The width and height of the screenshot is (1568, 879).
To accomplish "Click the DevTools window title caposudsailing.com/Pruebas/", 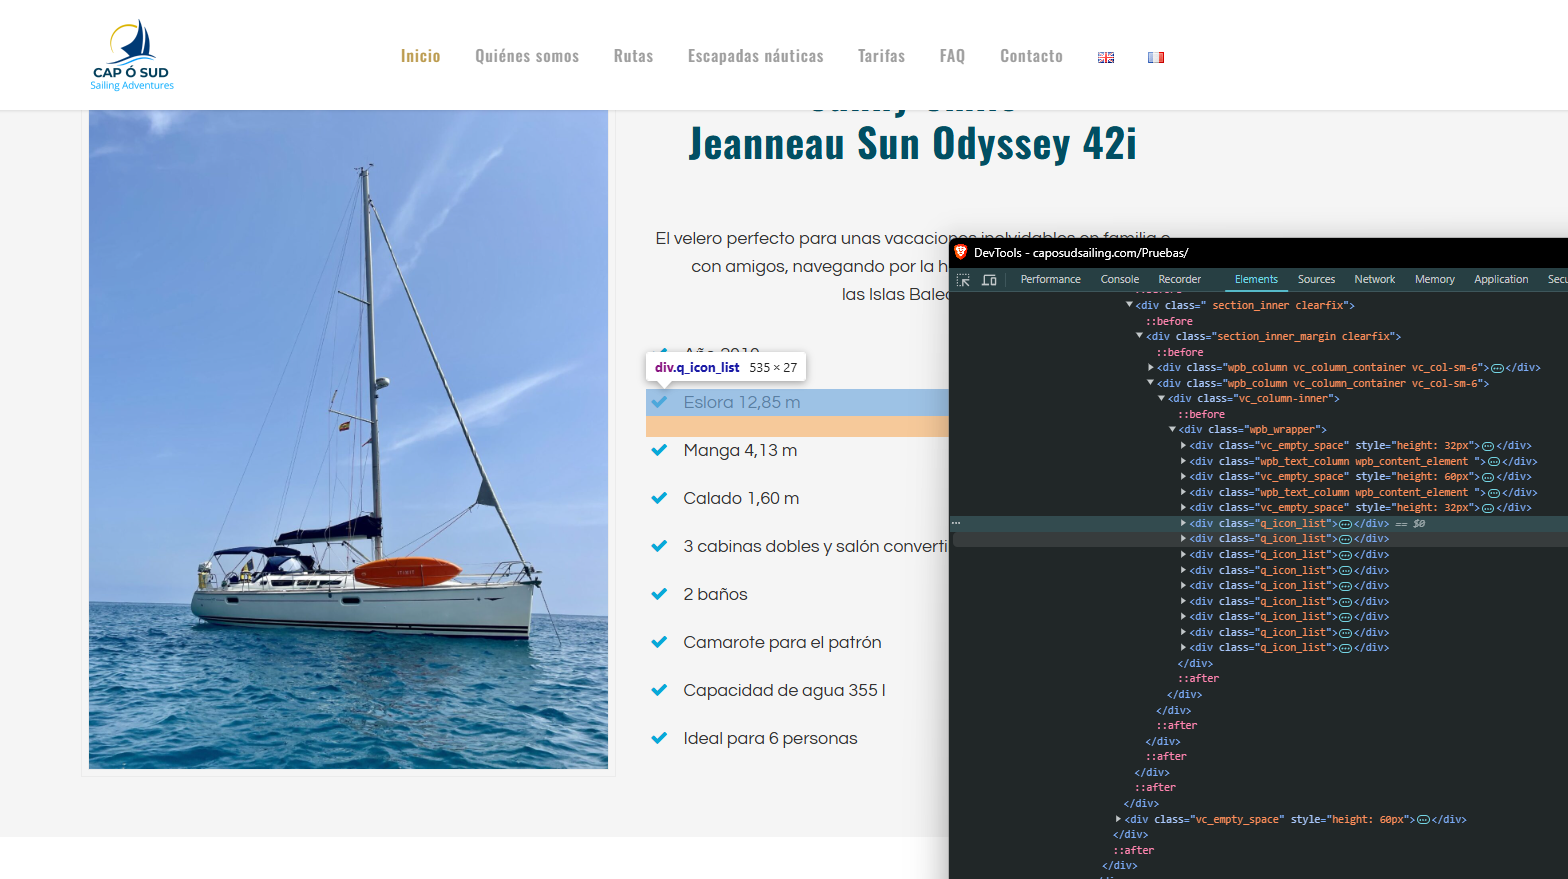I will pyautogui.click(x=1081, y=253).
